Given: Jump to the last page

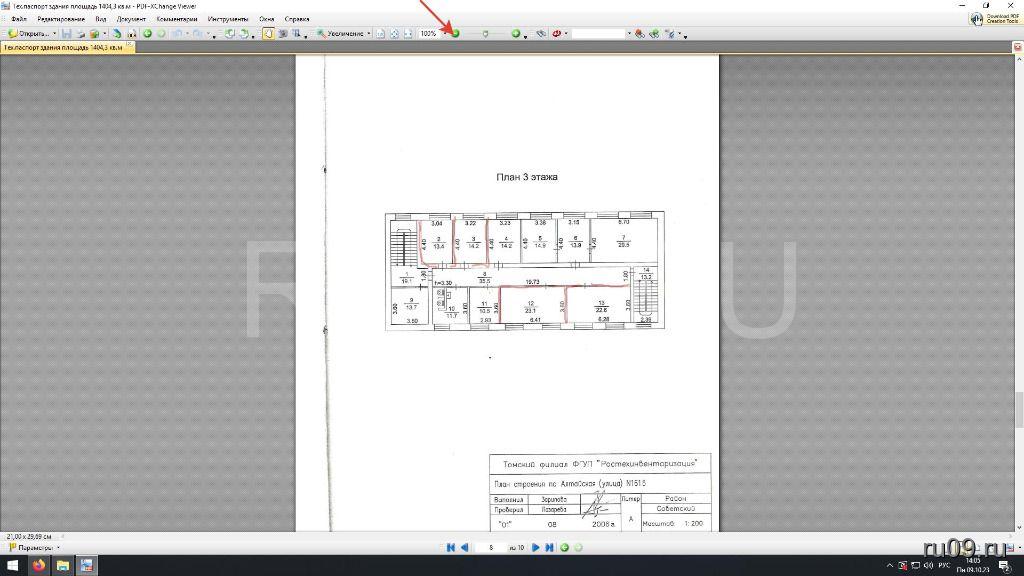Looking at the screenshot, I should click(549, 547).
